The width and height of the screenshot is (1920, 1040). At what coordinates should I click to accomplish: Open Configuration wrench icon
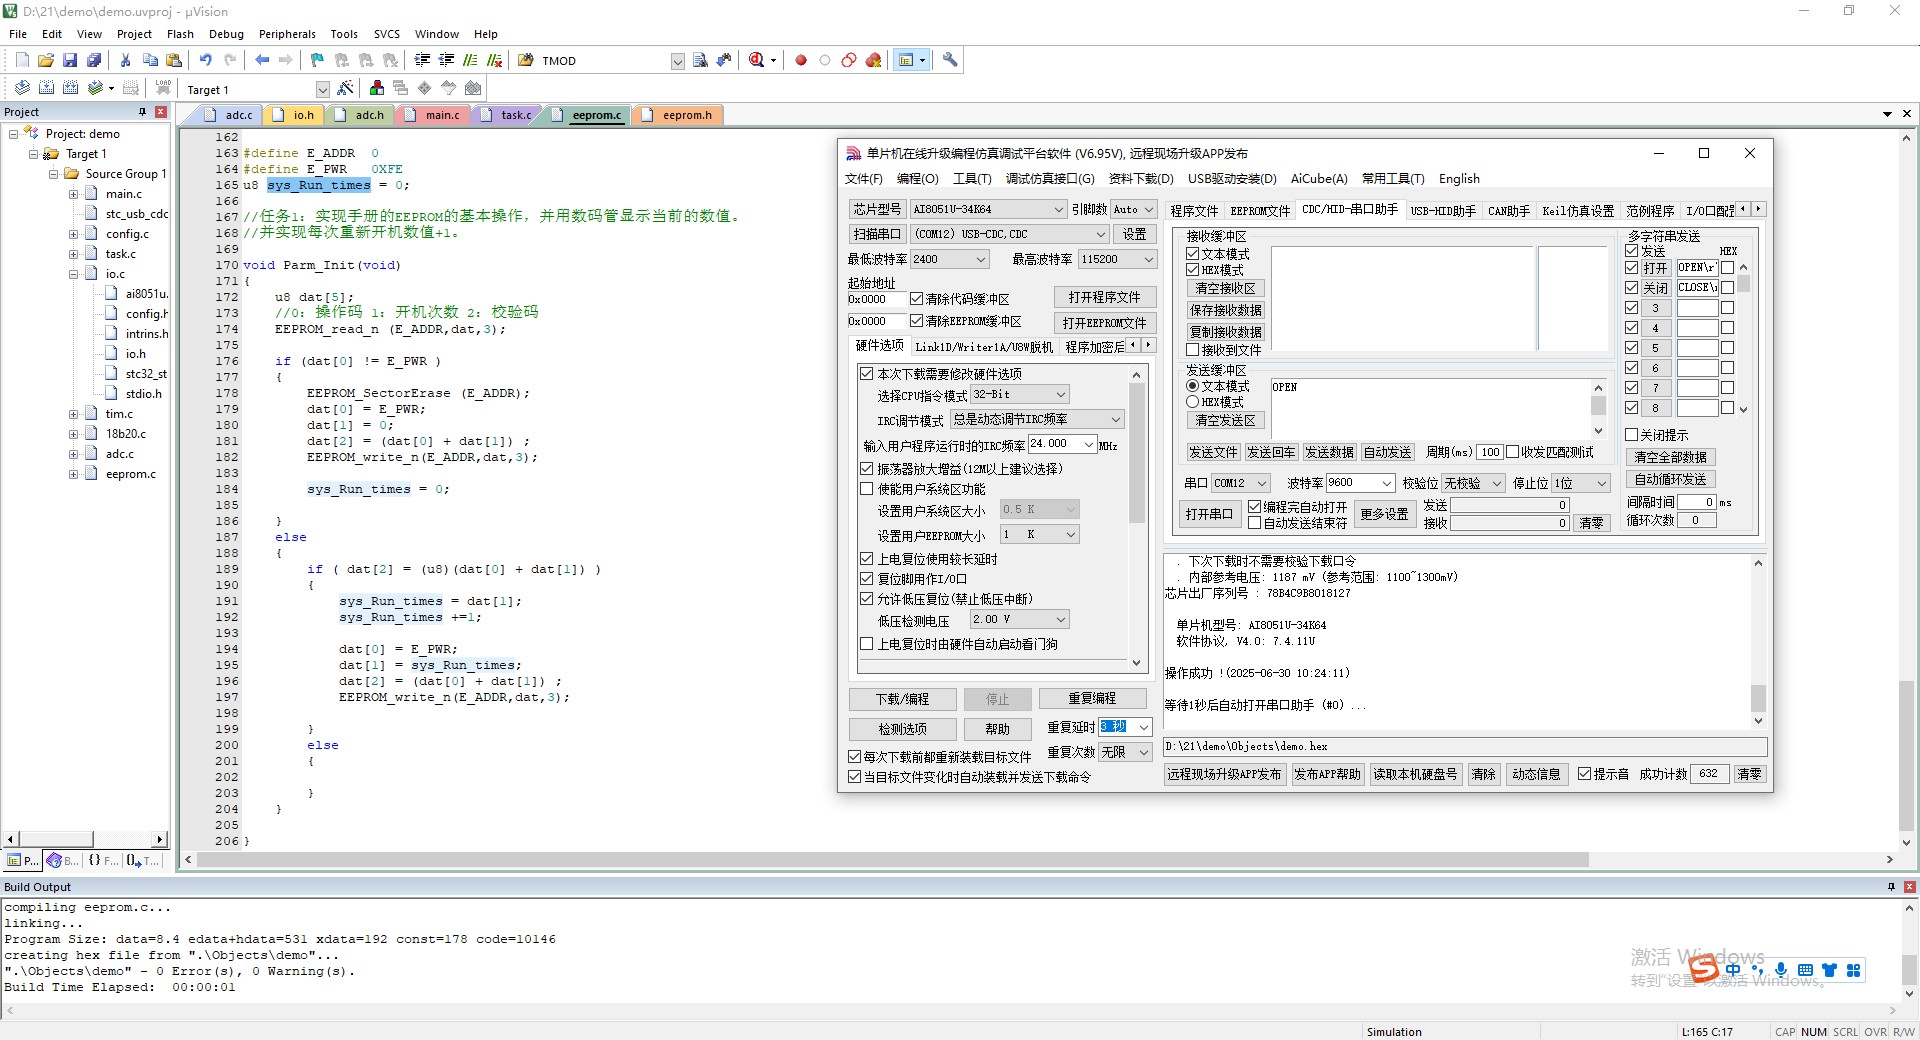(x=950, y=60)
